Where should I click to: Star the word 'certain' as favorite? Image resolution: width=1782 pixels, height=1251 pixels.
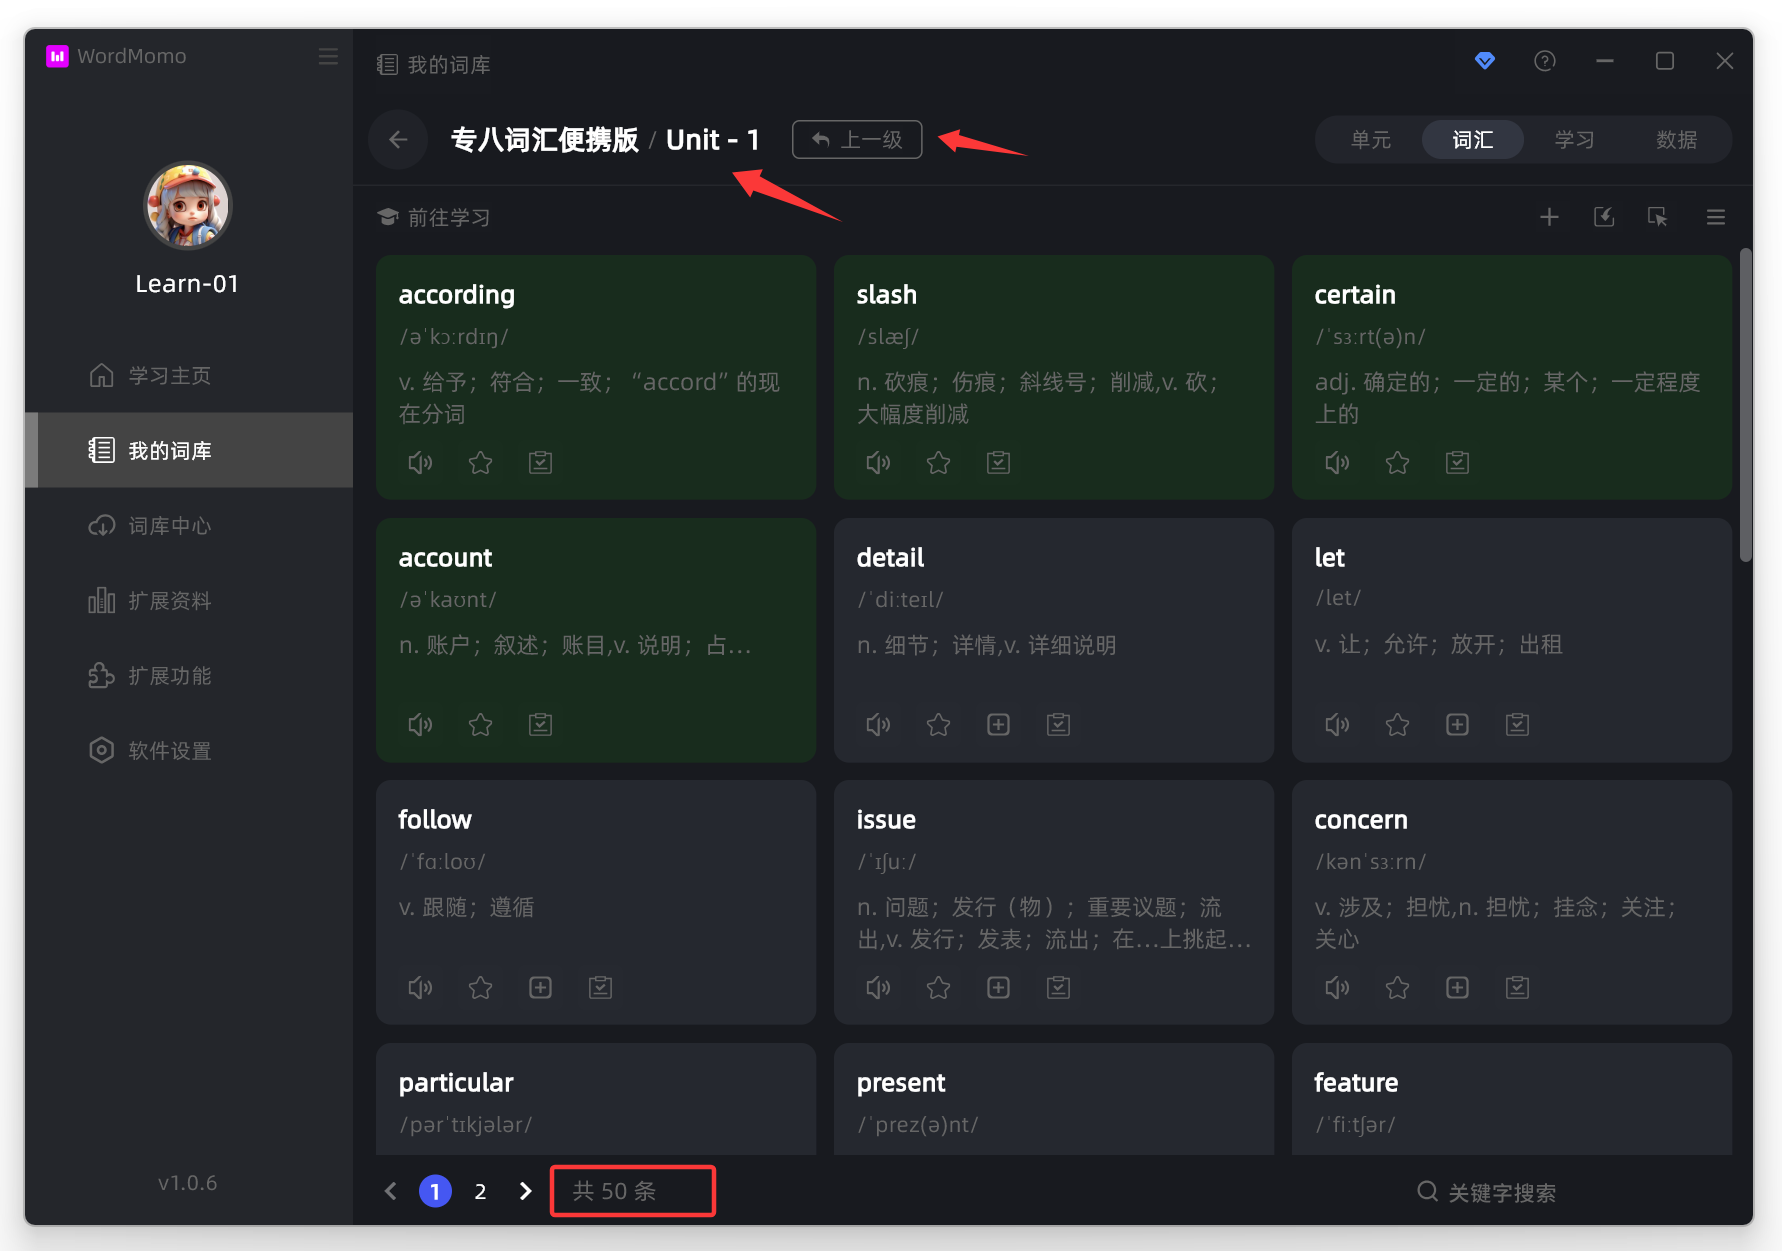pos(1397,463)
